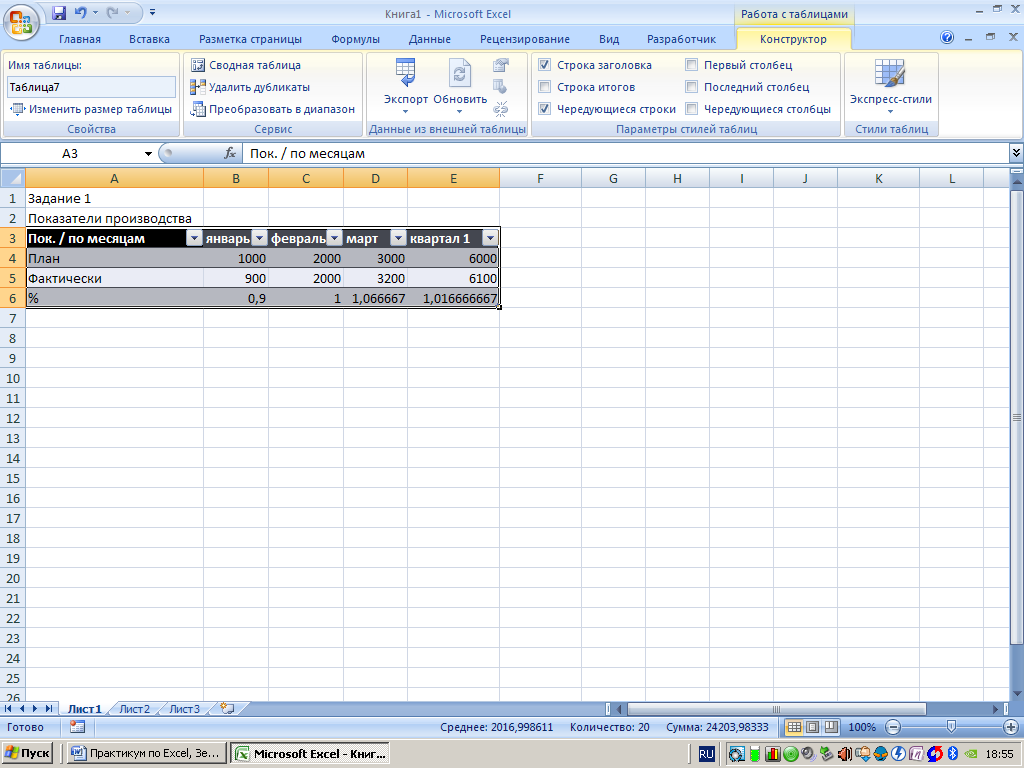Image resolution: width=1024 pixels, height=768 pixels.
Task: Open filter dropdown for февраль column
Action: [x=334, y=238]
